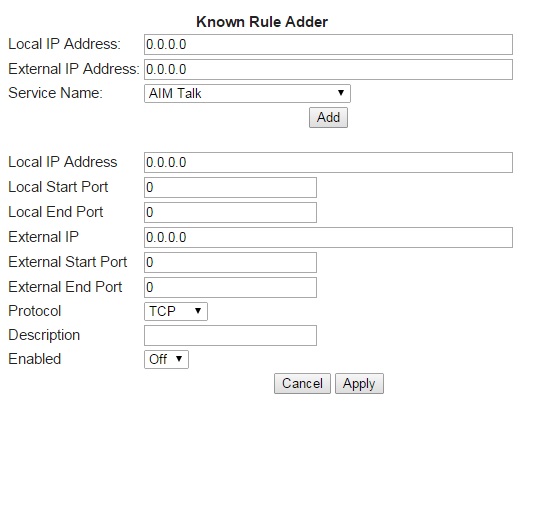554x510 pixels.
Task: Click the Service Name dropdown arrow
Action: coord(341,93)
